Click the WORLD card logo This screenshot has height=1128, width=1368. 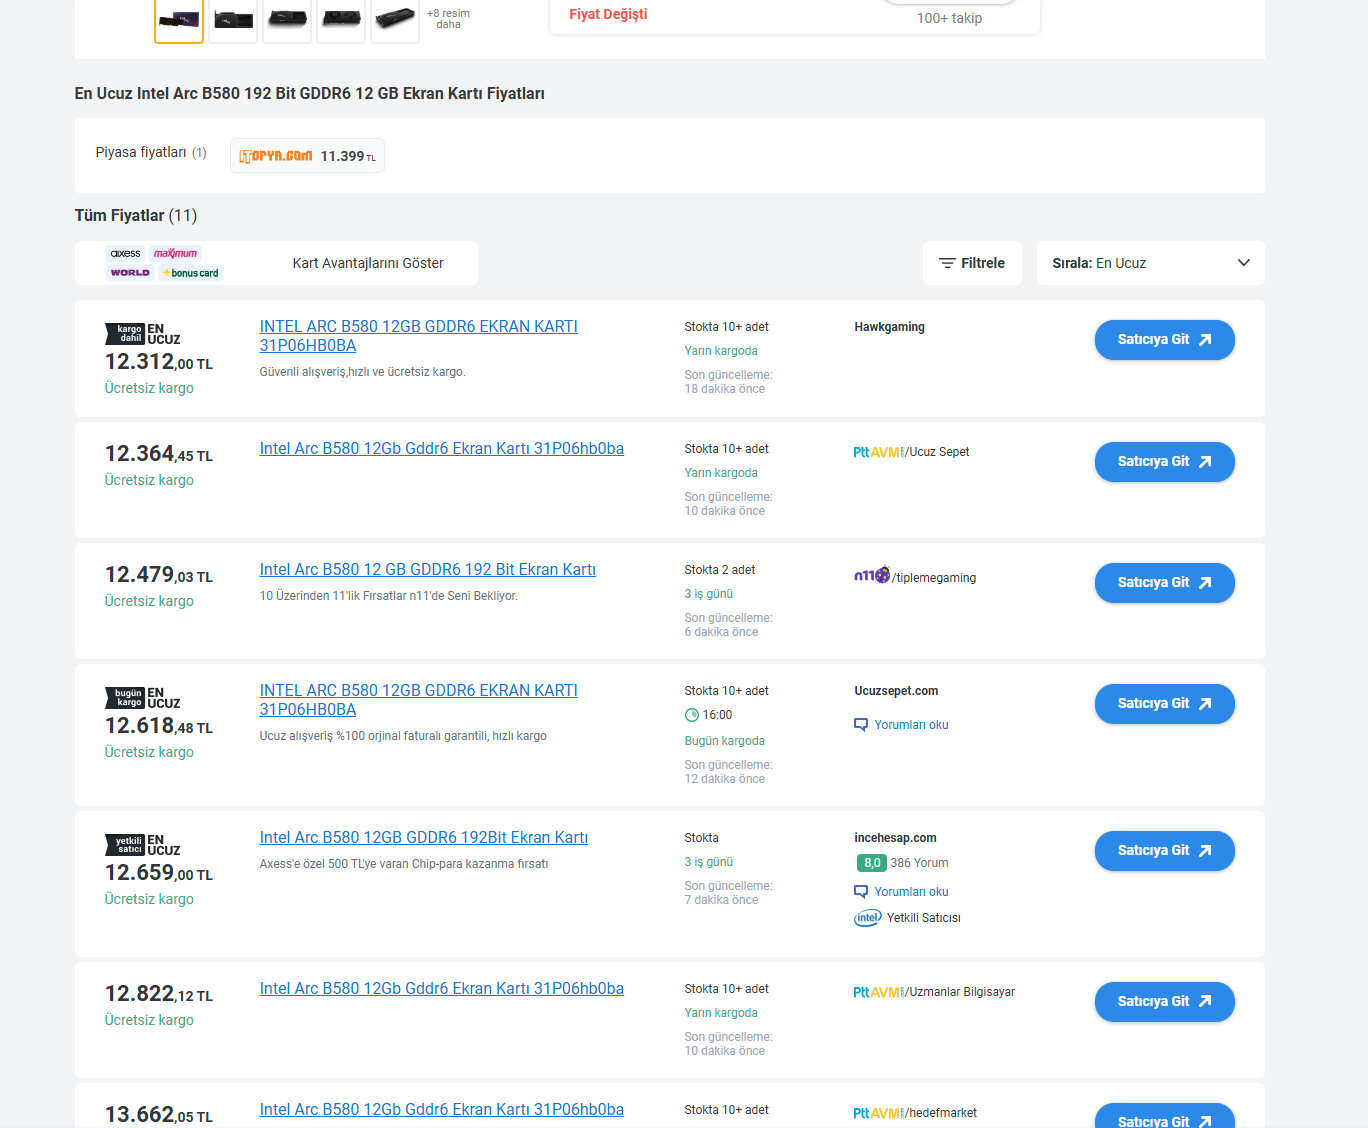click(130, 273)
